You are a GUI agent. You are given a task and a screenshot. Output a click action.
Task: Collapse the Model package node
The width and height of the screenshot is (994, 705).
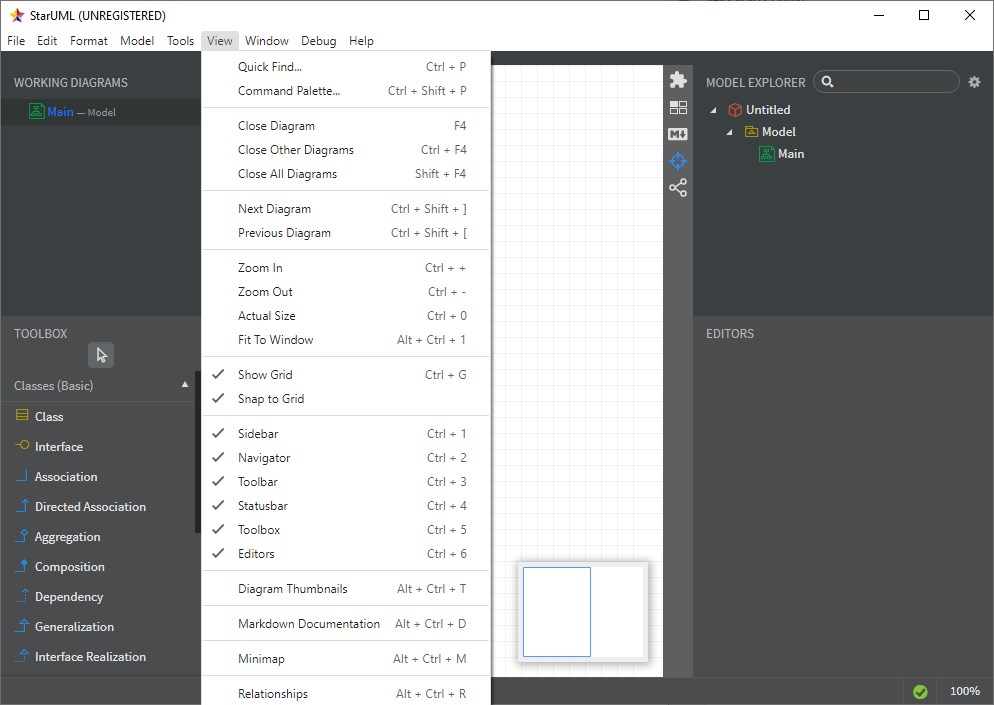(x=730, y=133)
